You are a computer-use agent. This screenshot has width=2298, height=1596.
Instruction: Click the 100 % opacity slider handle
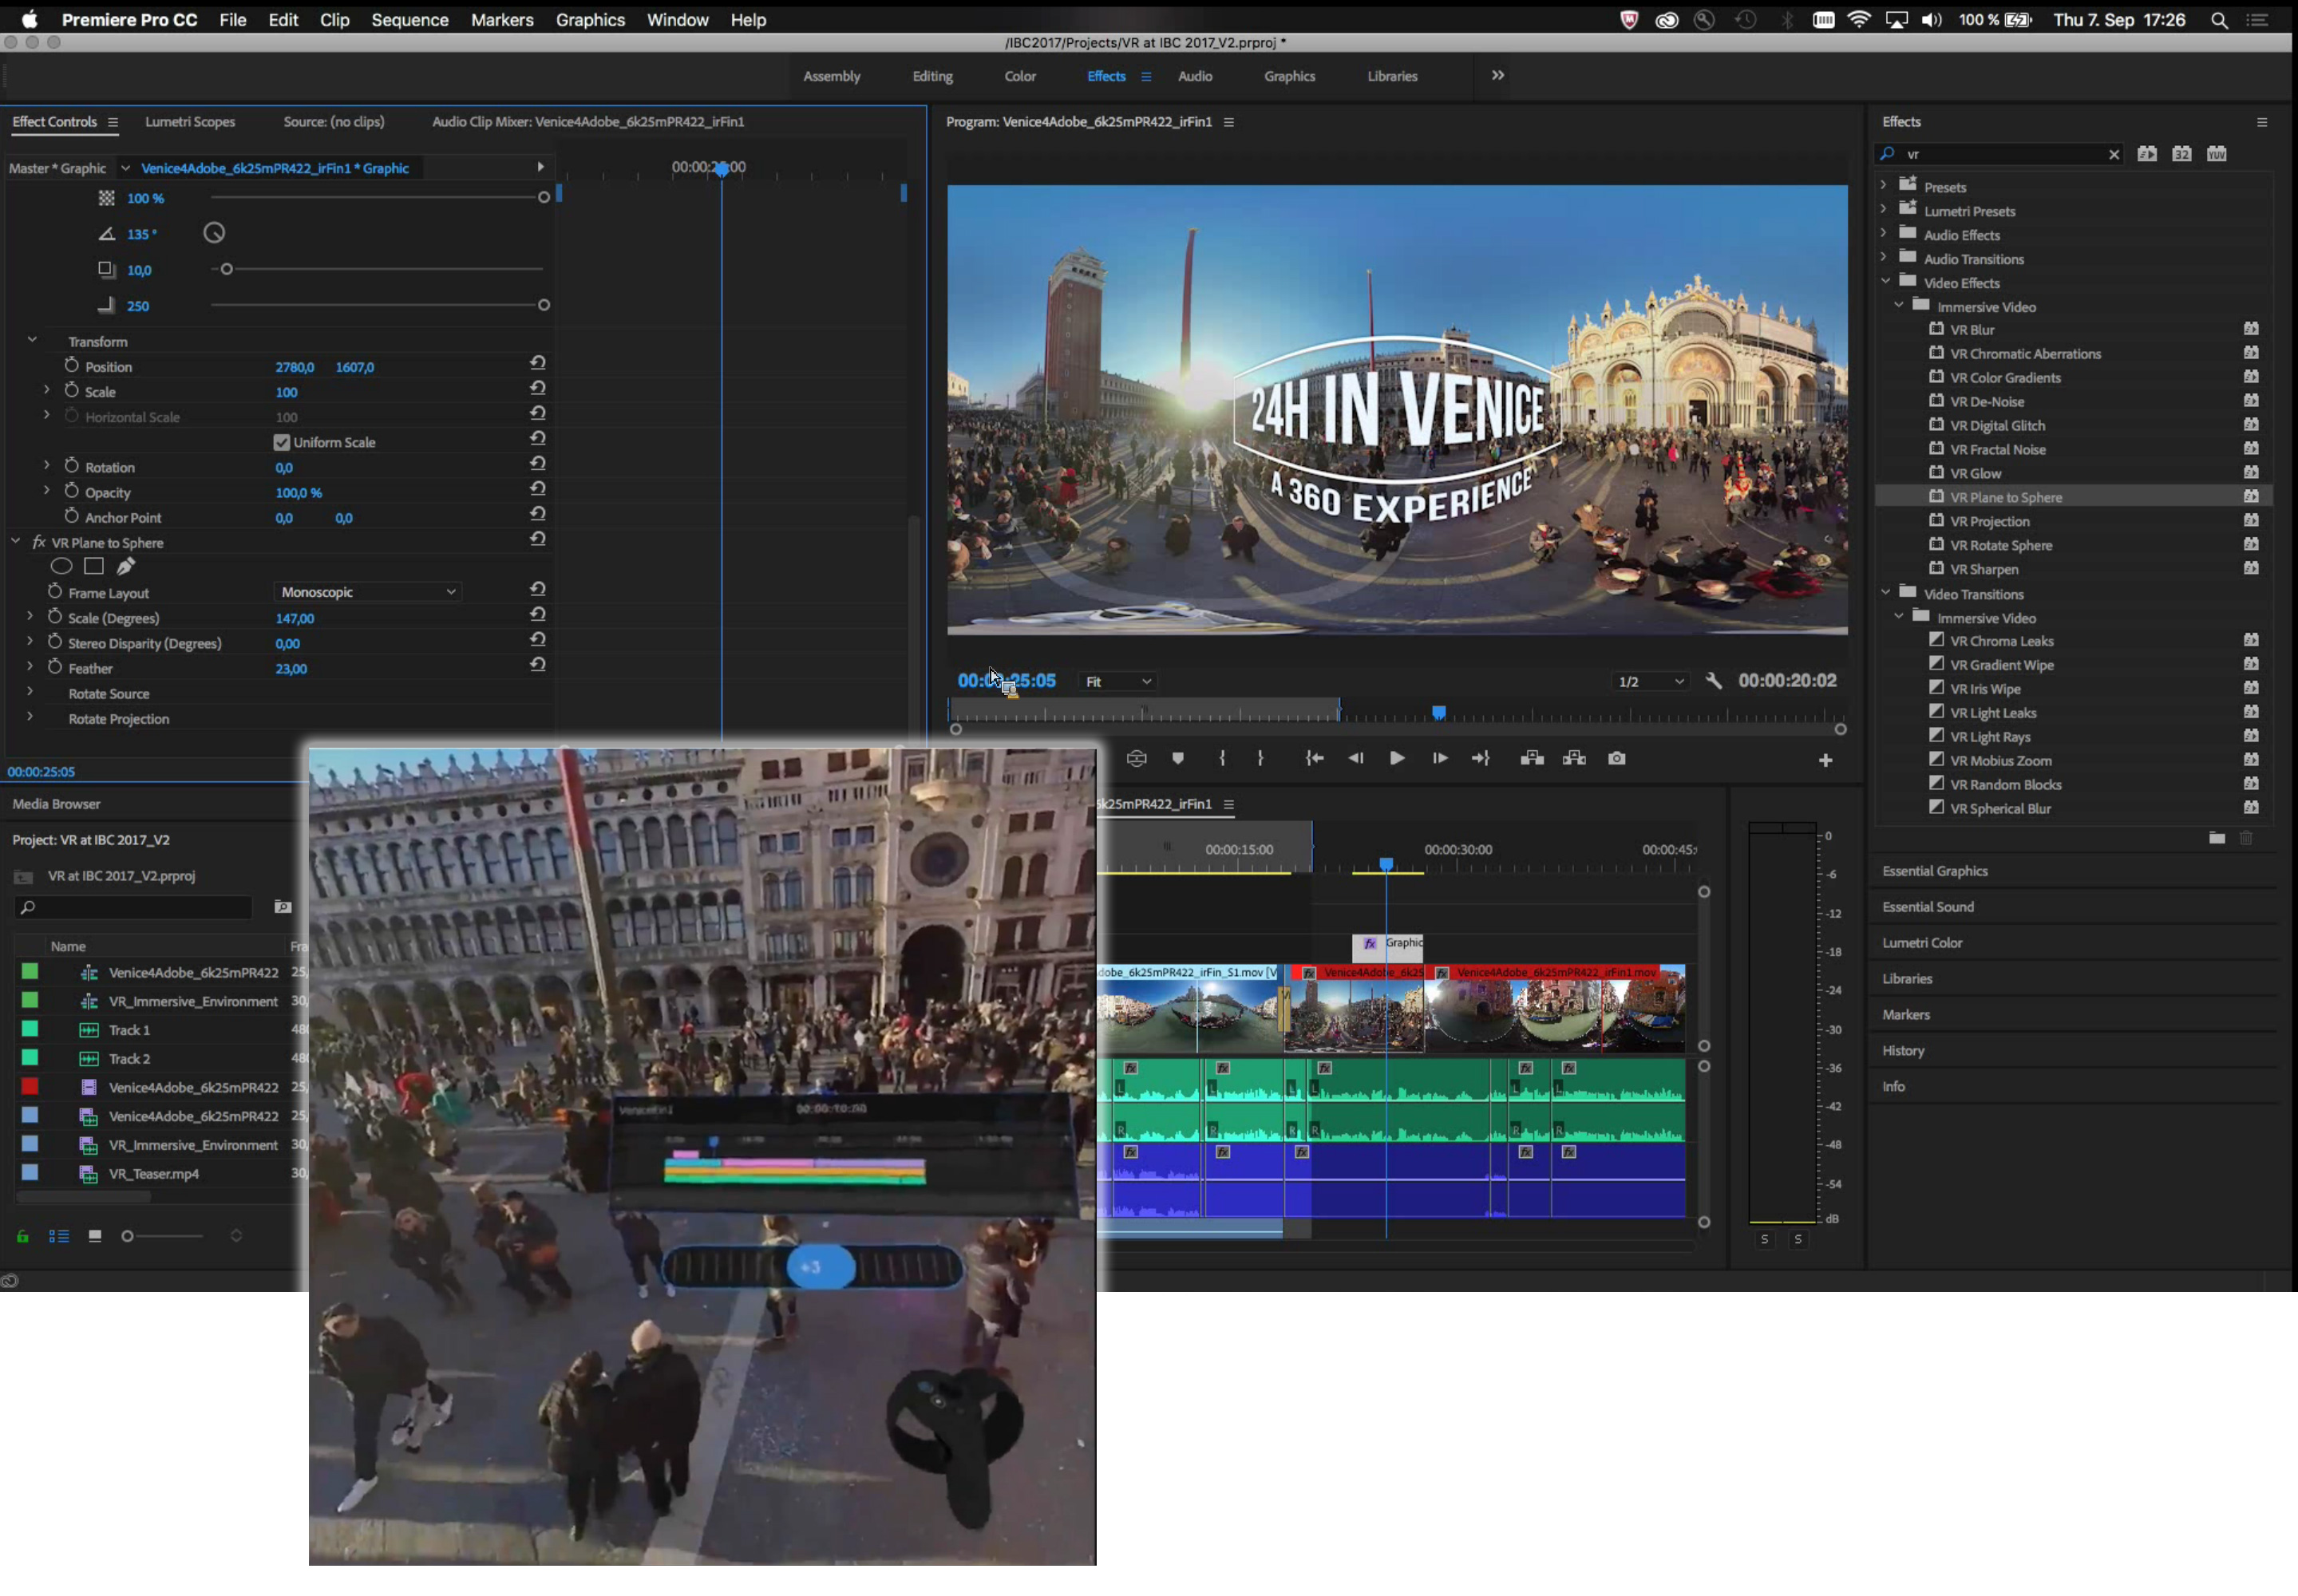544,197
